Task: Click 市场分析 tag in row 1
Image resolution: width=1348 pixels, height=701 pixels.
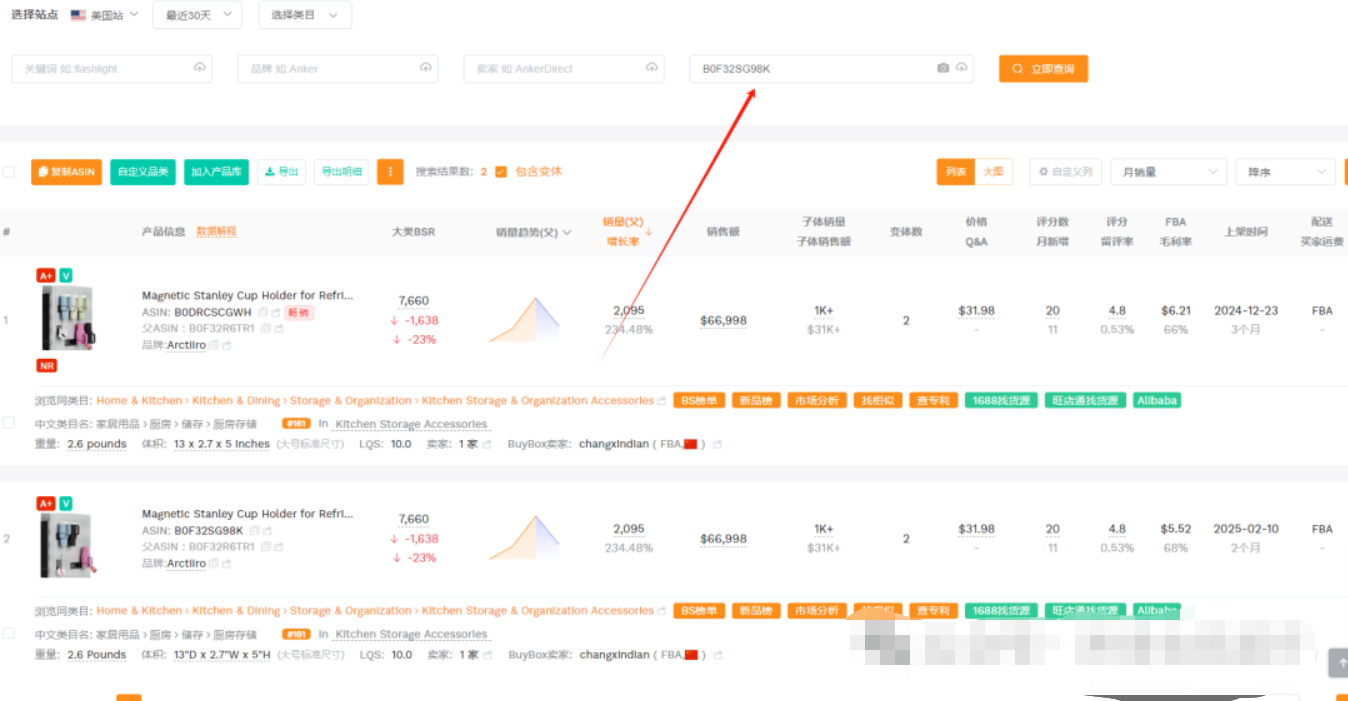Action: [x=817, y=400]
